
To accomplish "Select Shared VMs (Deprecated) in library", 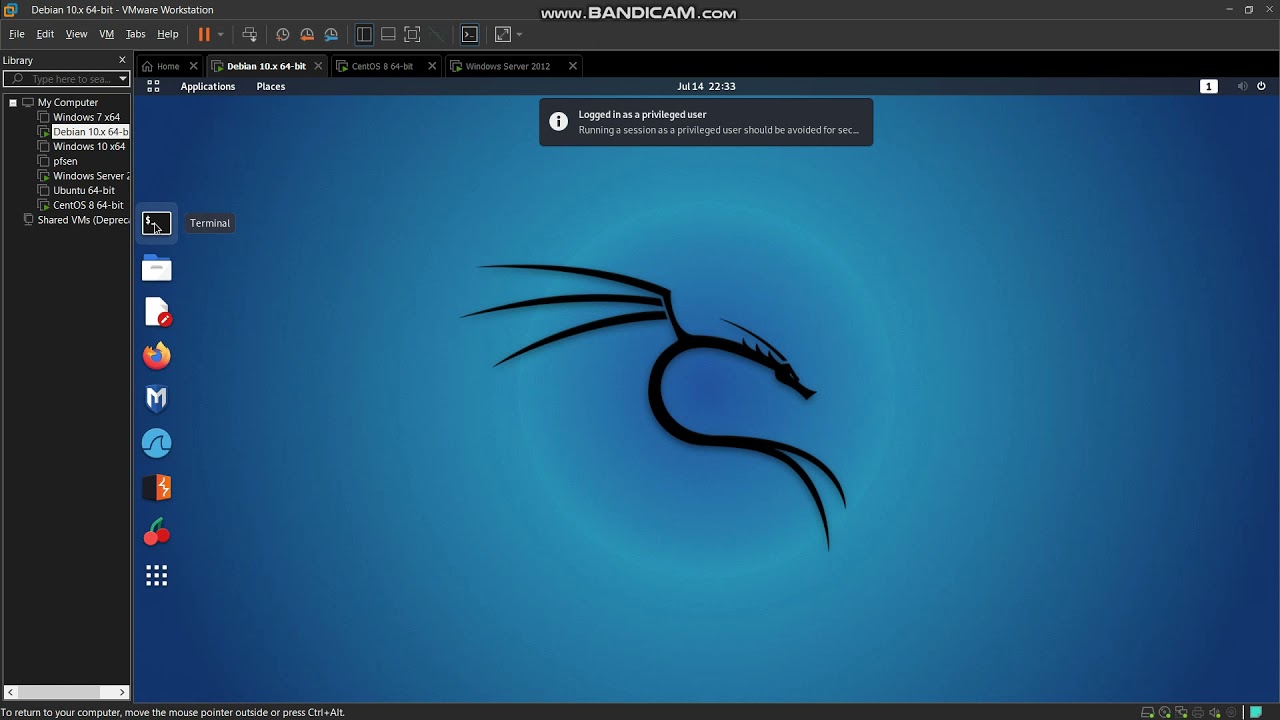I will click(83, 220).
